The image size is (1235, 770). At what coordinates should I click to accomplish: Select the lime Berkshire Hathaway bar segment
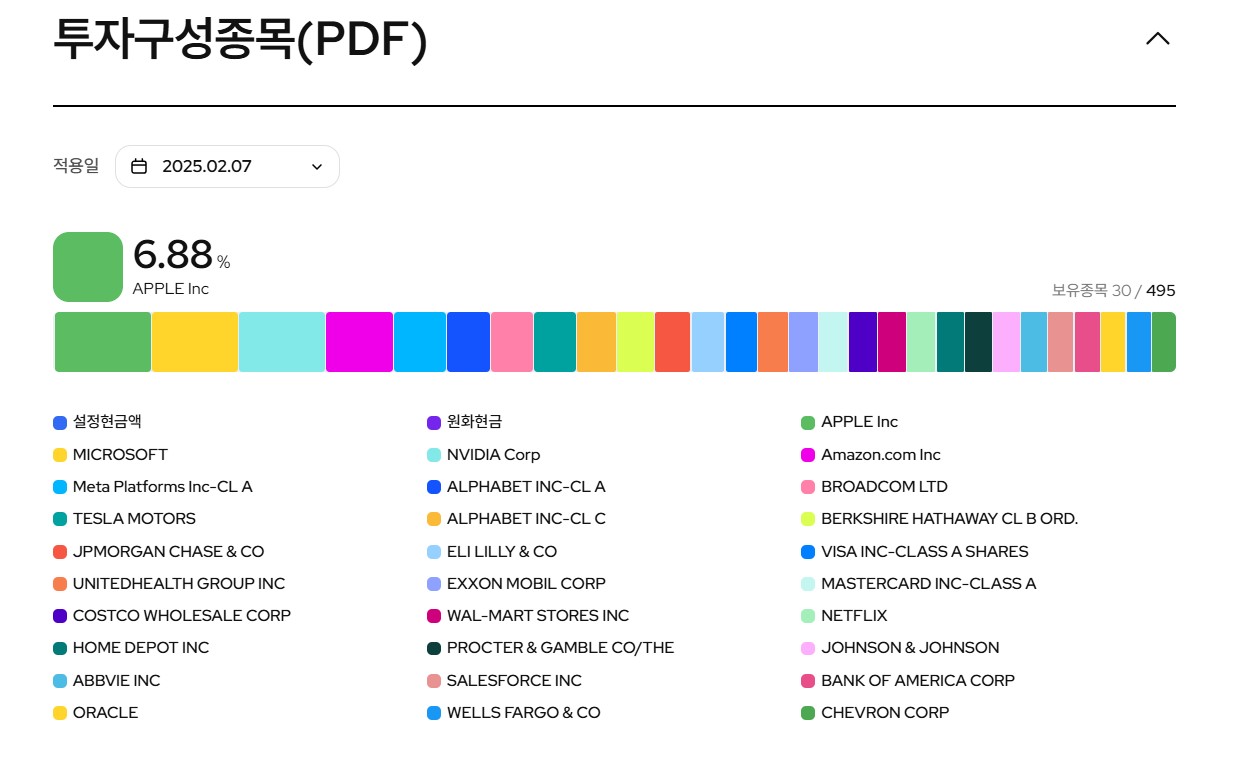tap(635, 342)
